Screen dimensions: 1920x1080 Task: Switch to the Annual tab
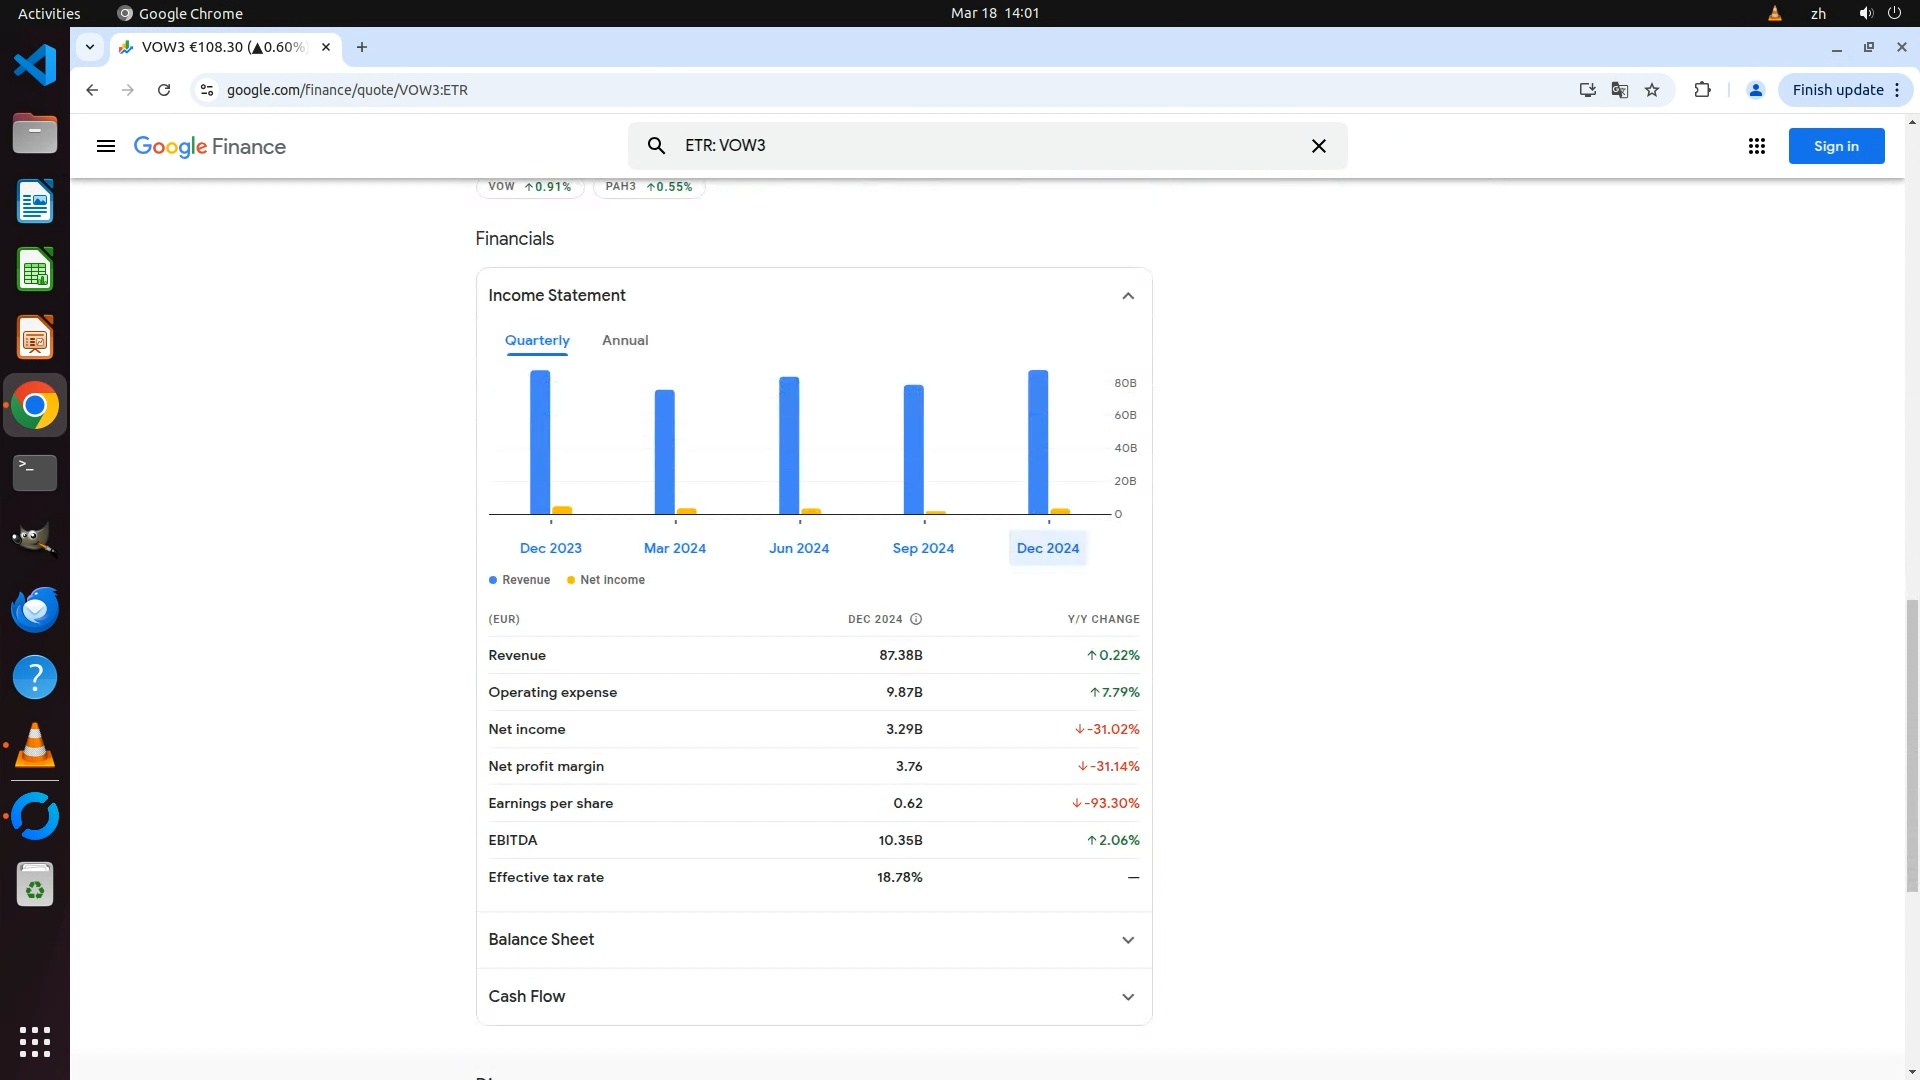625,340
